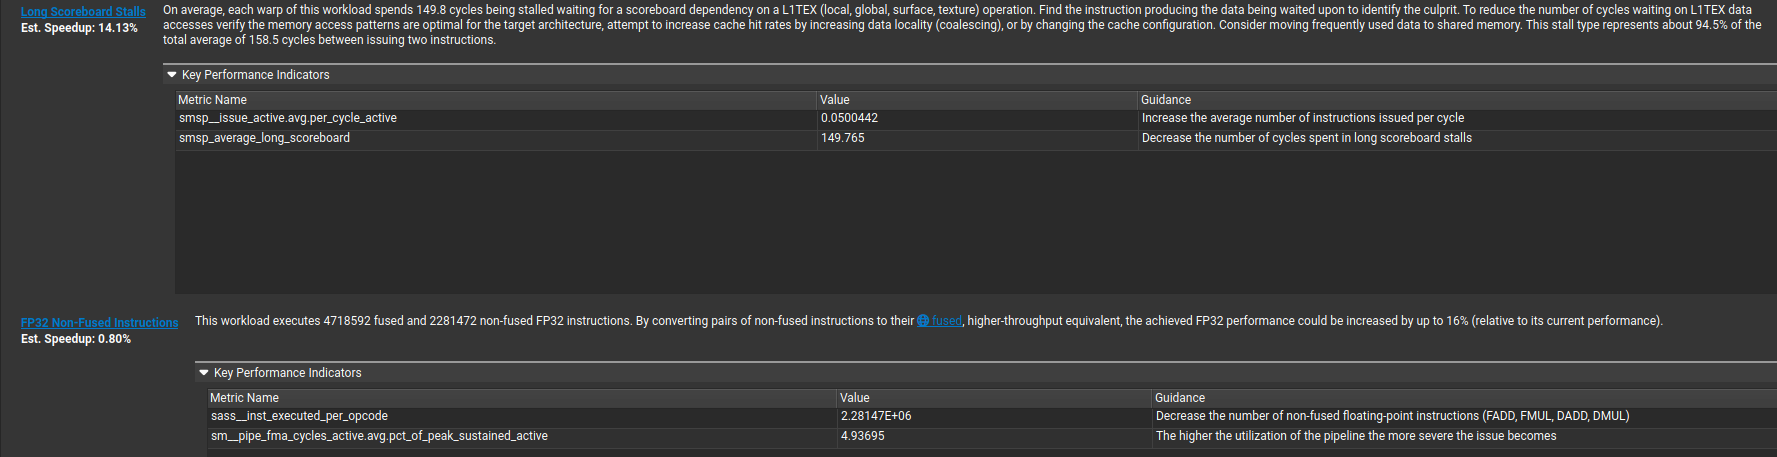Select the sass__inst_executed_per_opcode metric row
The width and height of the screenshot is (1777, 457).
[x=299, y=416]
